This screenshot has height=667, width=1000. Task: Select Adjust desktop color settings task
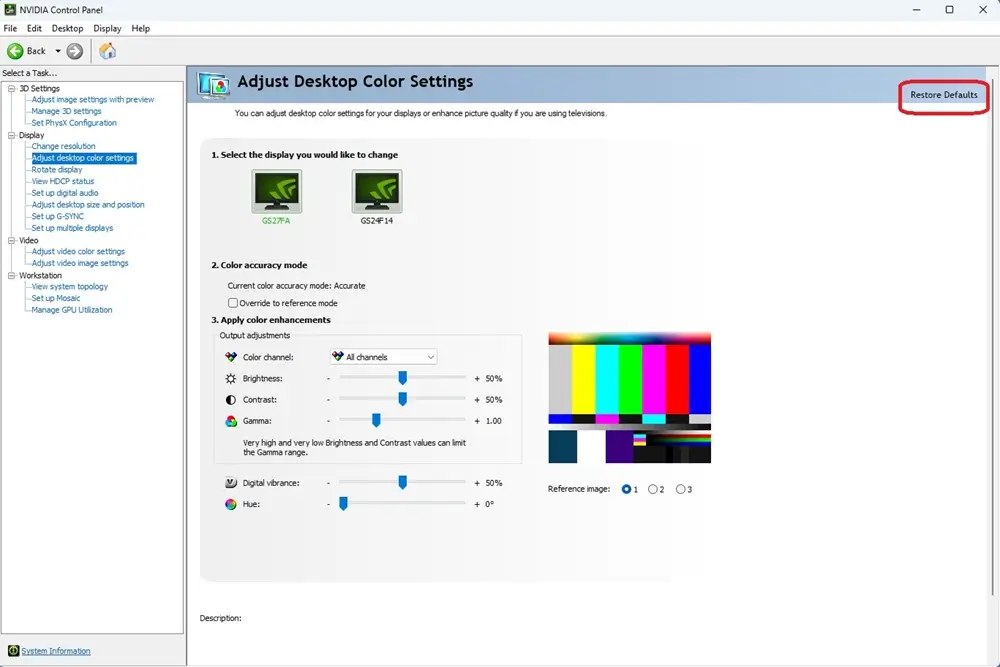(x=83, y=158)
